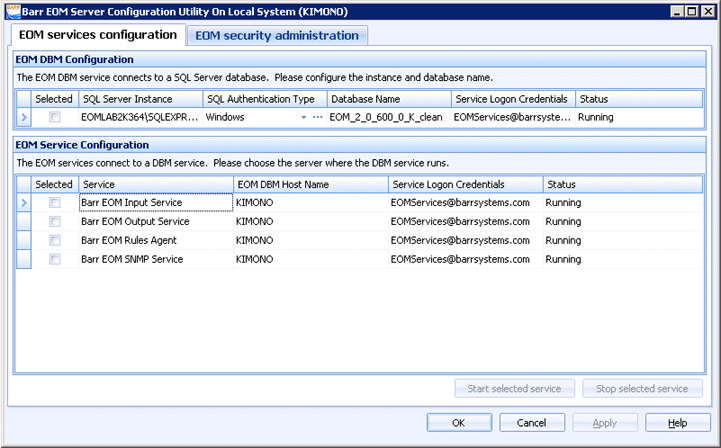Tick the checkbox for Barr EOM SNMP Service

[55, 259]
